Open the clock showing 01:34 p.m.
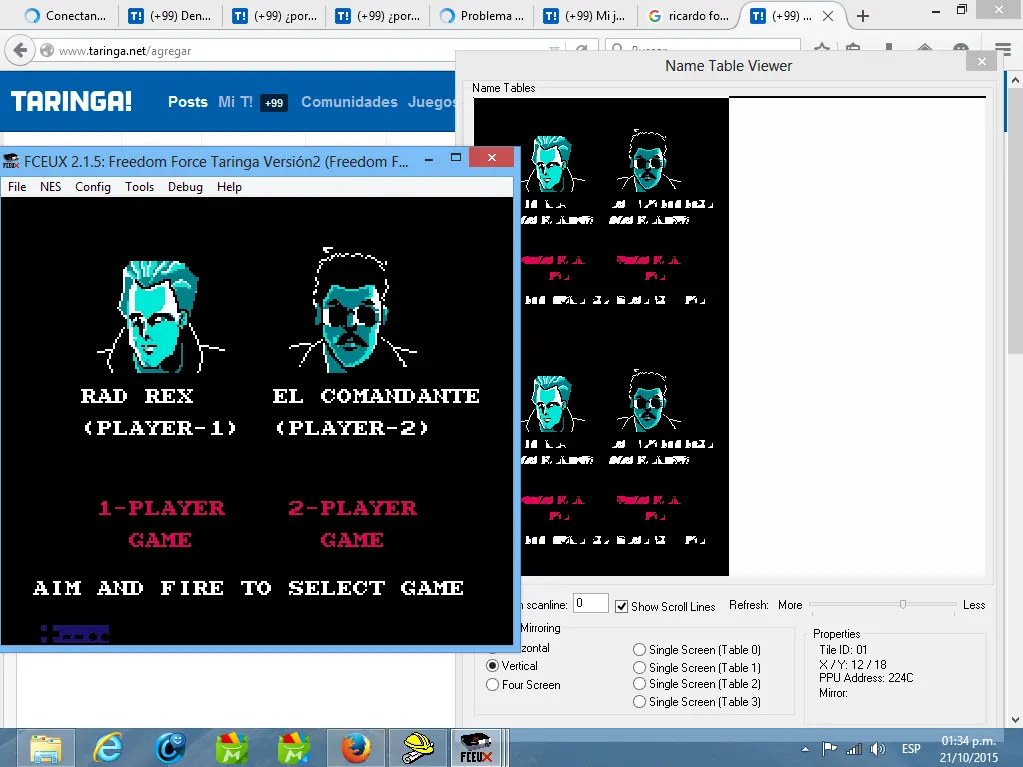 point(969,749)
